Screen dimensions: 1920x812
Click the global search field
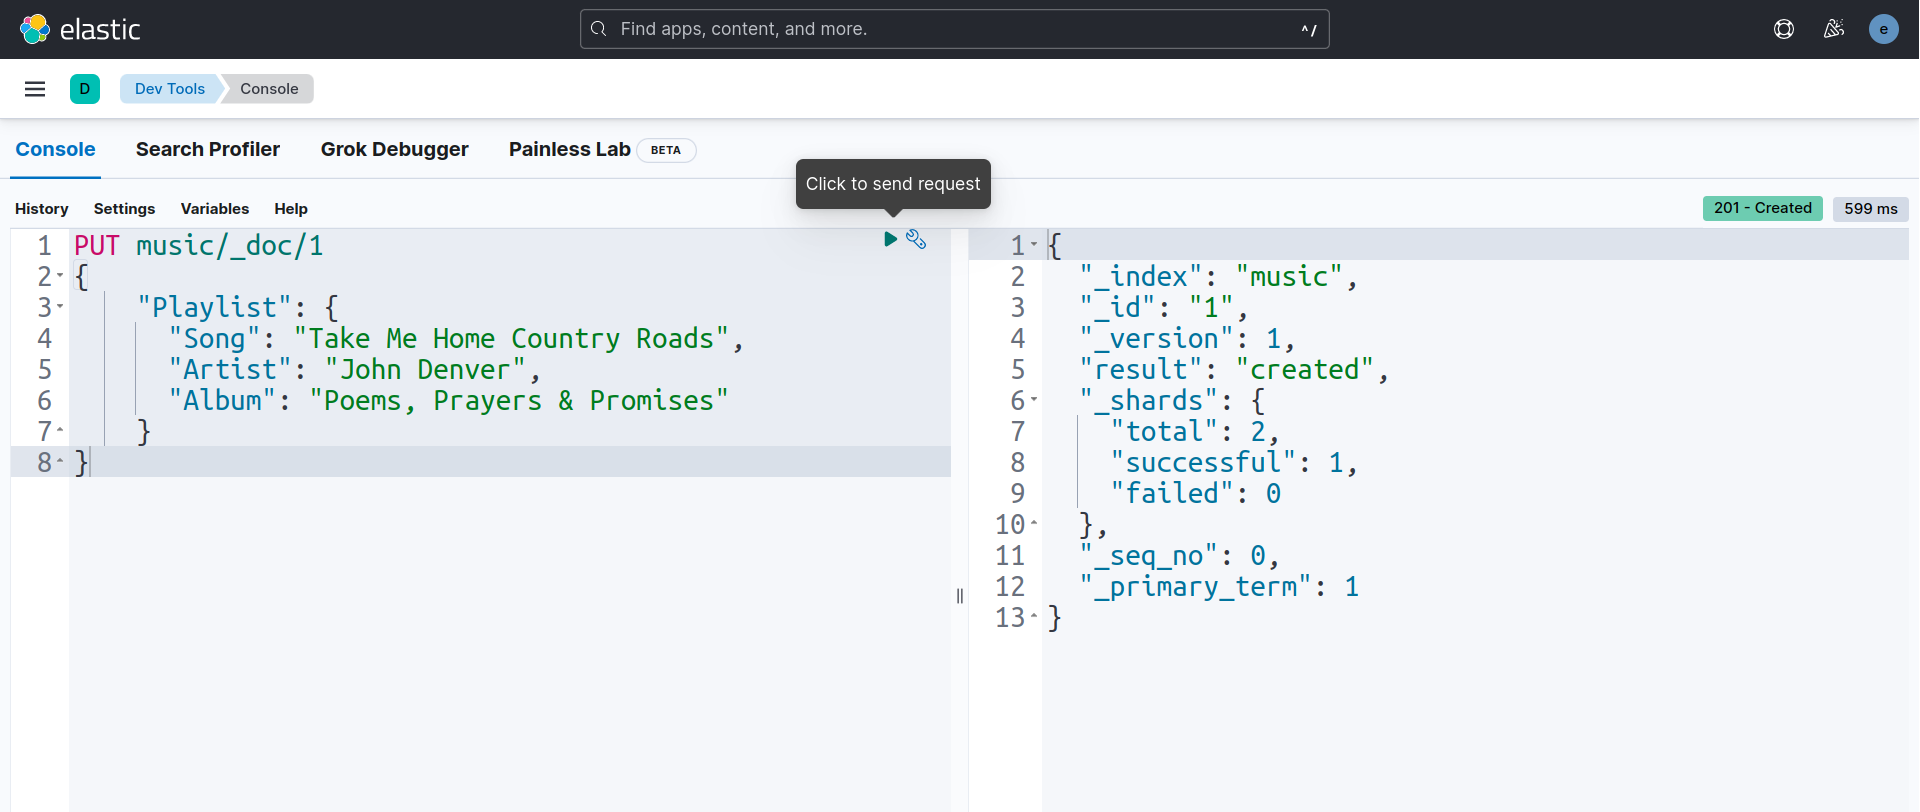[954, 29]
